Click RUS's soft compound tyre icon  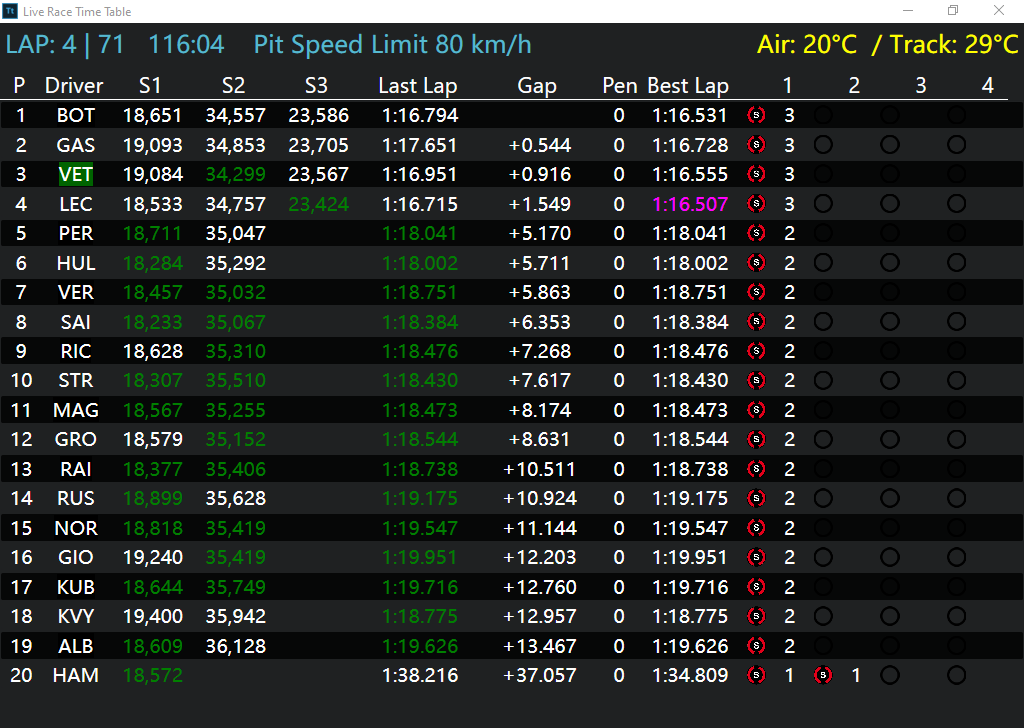(756, 498)
